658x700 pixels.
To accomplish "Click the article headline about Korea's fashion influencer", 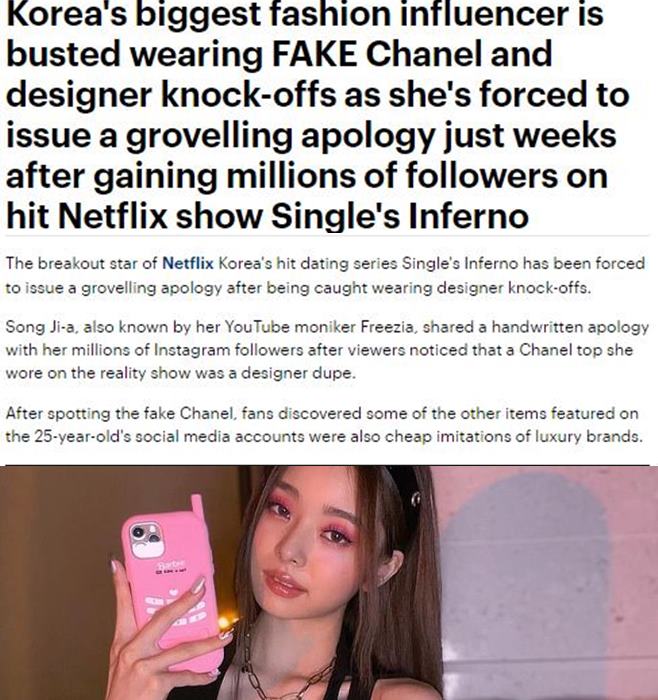I will coord(318,115).
